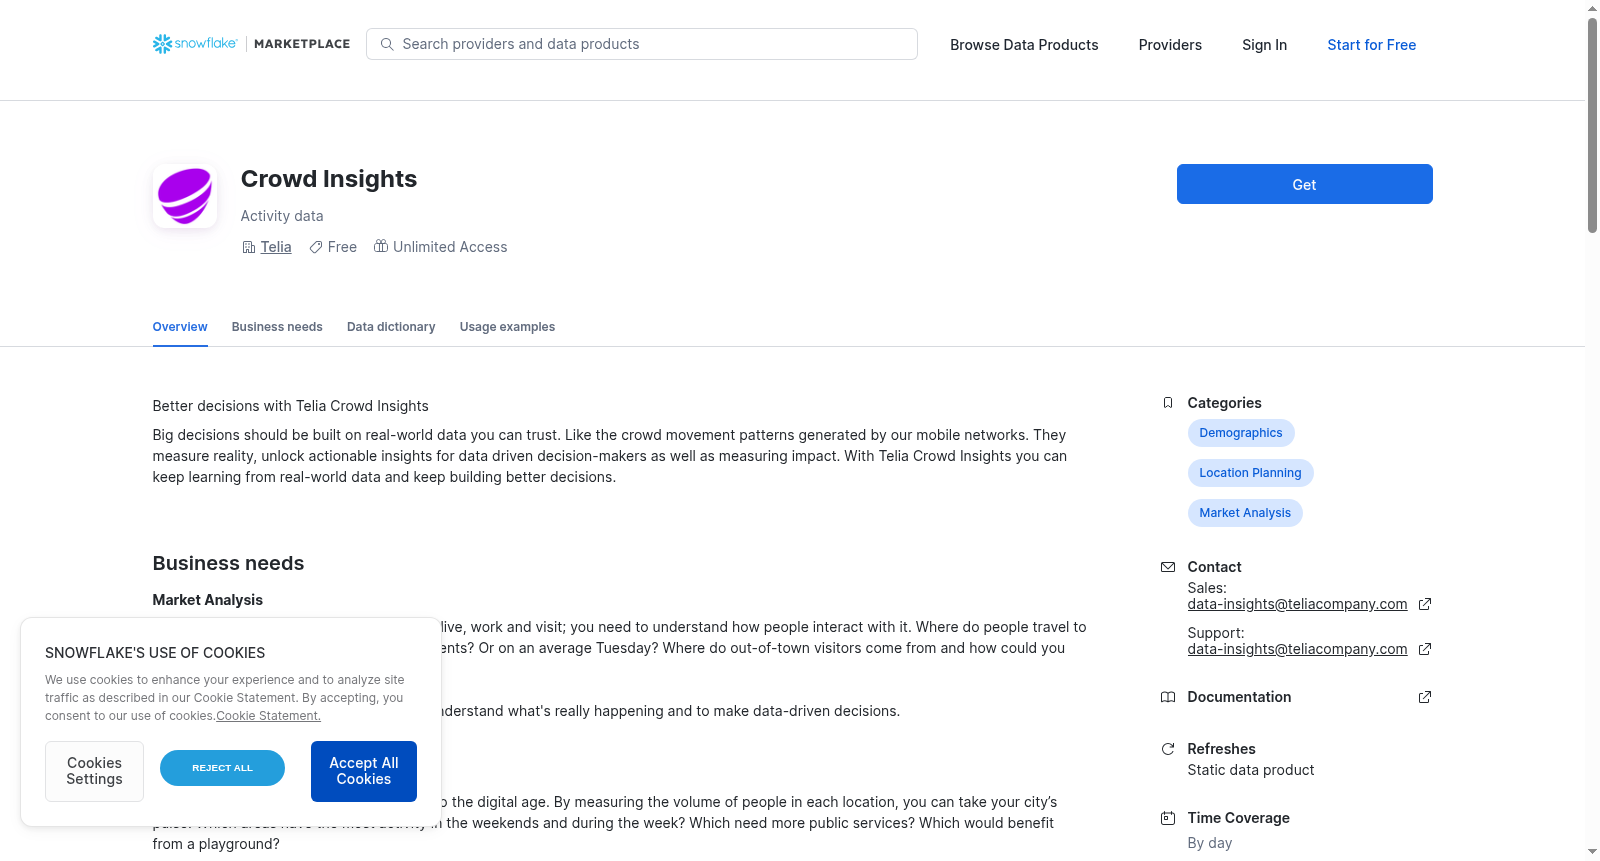Viewport: 1600px width, 861px height.
Task: Click the Support data-insights email link
Action: click(x=1297, y=649)
